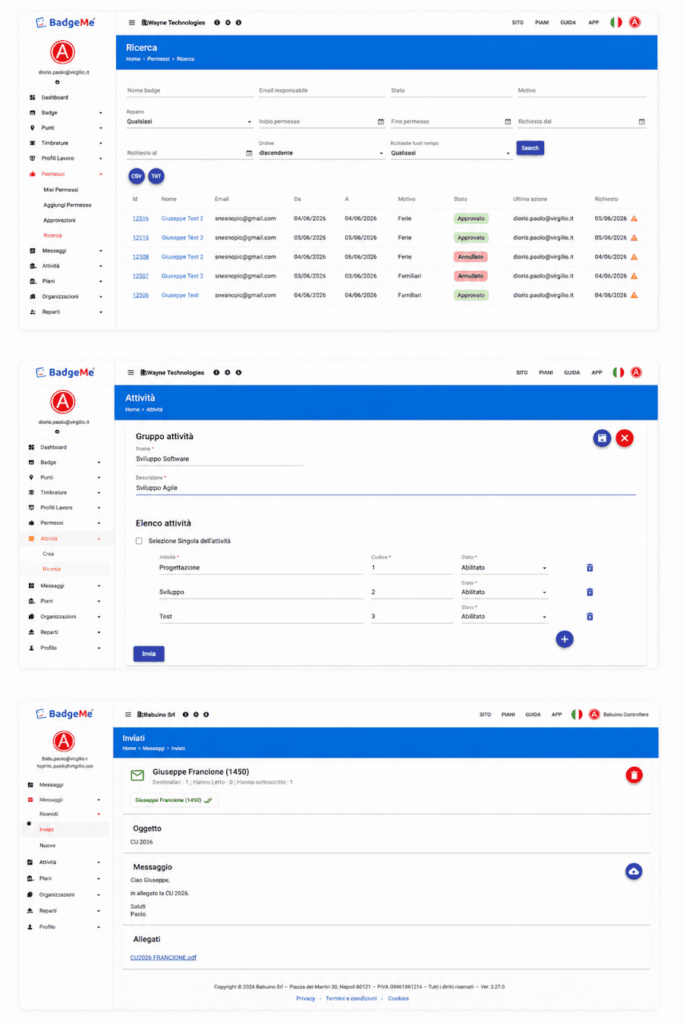Open Stato dropdown for Progettazione row
This screenshot has height=1024, width=683.
click(x=504, y=568)
